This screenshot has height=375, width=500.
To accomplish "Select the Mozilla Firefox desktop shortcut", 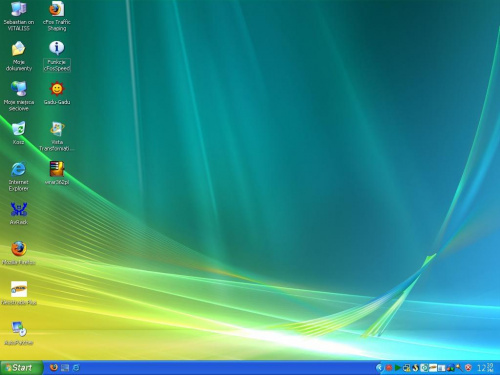I will (x=19, y=249).
